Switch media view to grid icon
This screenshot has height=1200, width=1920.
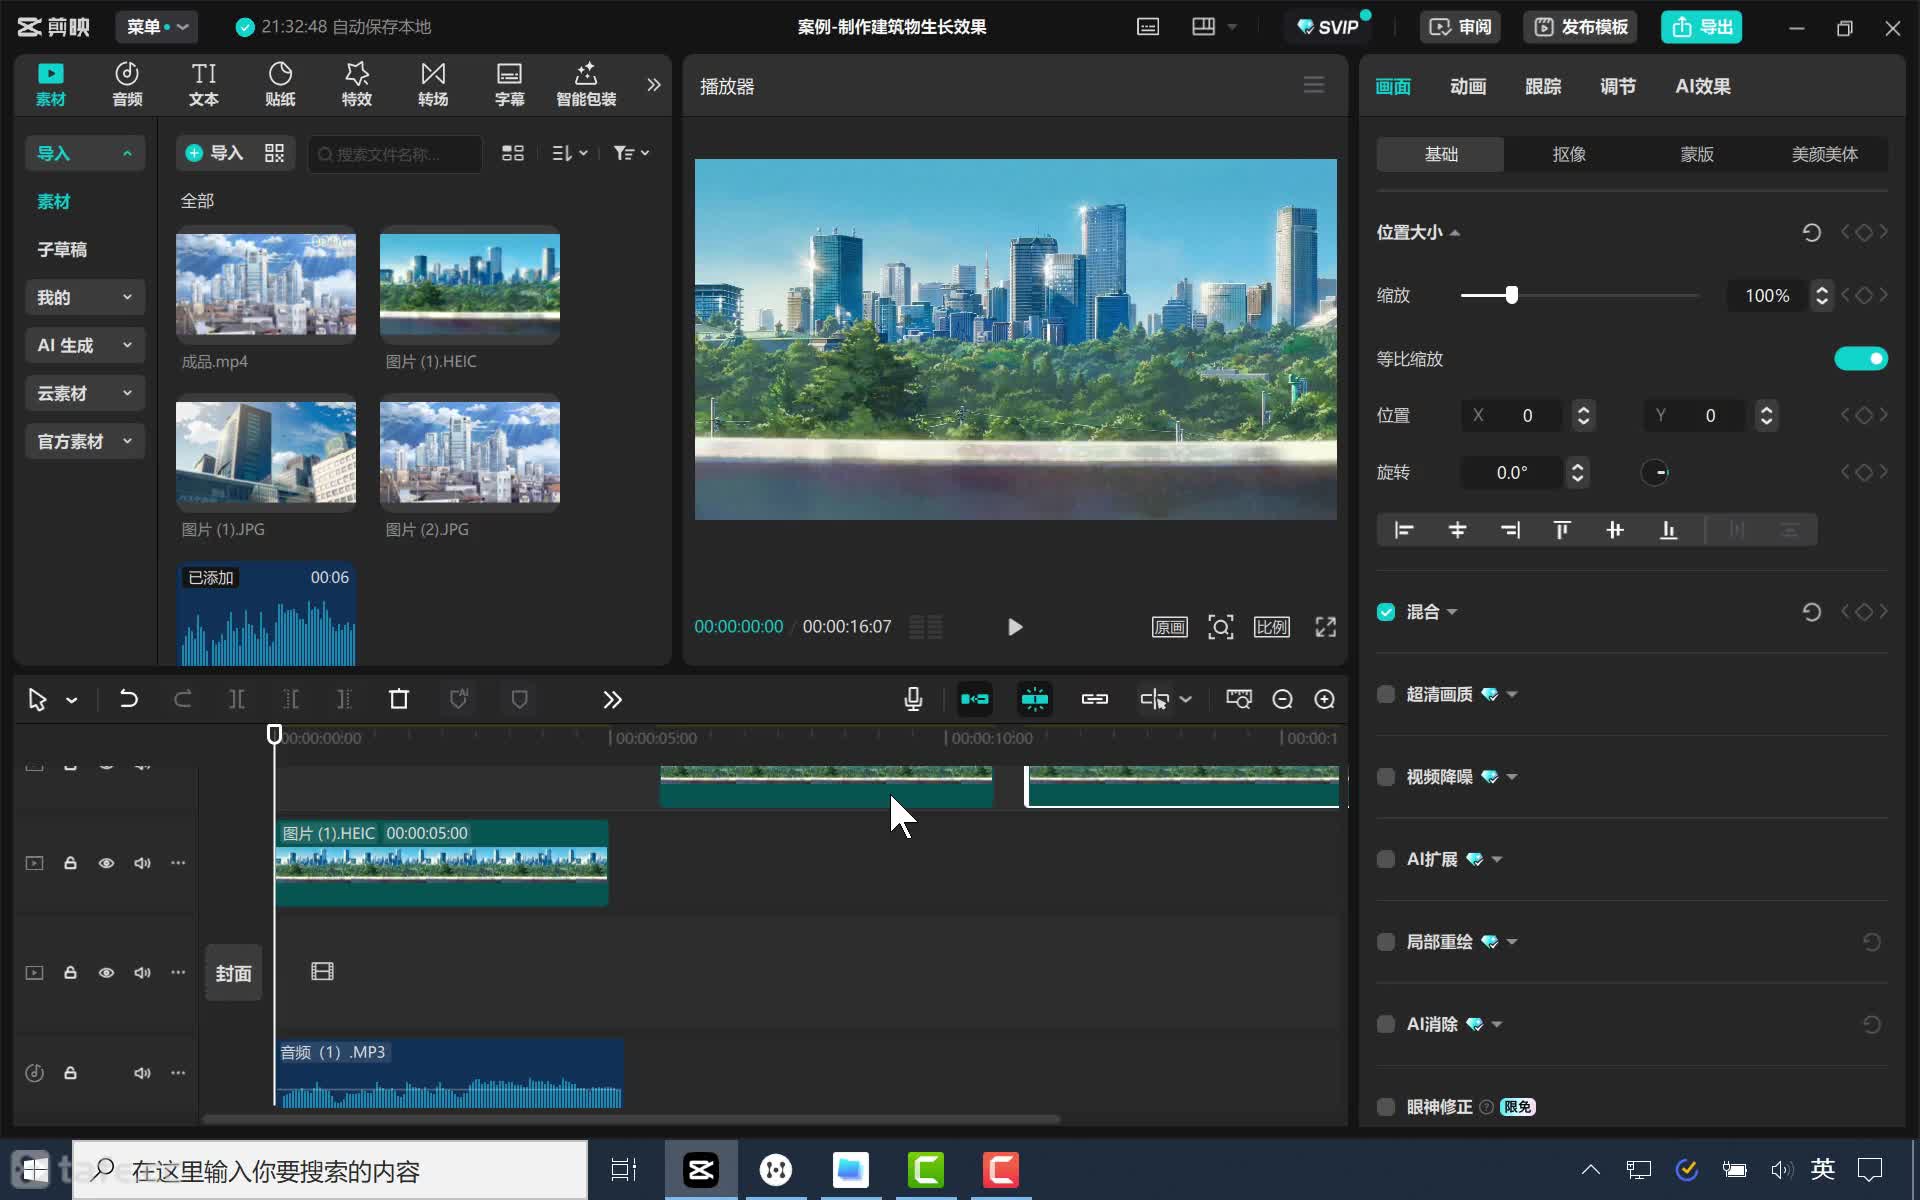(x=513, y=153)
